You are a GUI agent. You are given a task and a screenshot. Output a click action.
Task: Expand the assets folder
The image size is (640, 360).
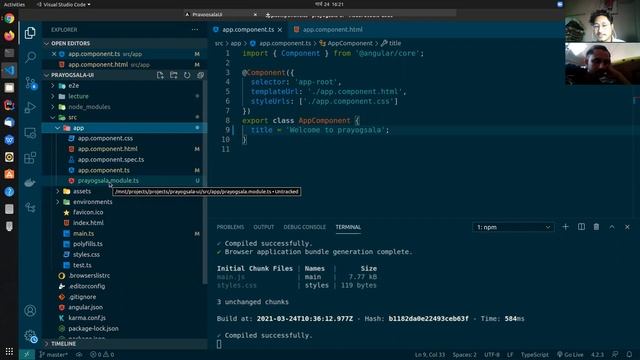[58, 191]
